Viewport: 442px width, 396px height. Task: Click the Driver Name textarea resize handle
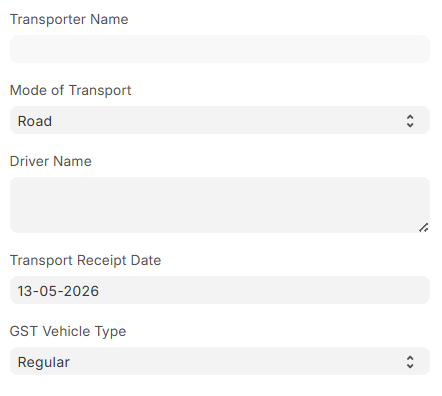[424, 228]
